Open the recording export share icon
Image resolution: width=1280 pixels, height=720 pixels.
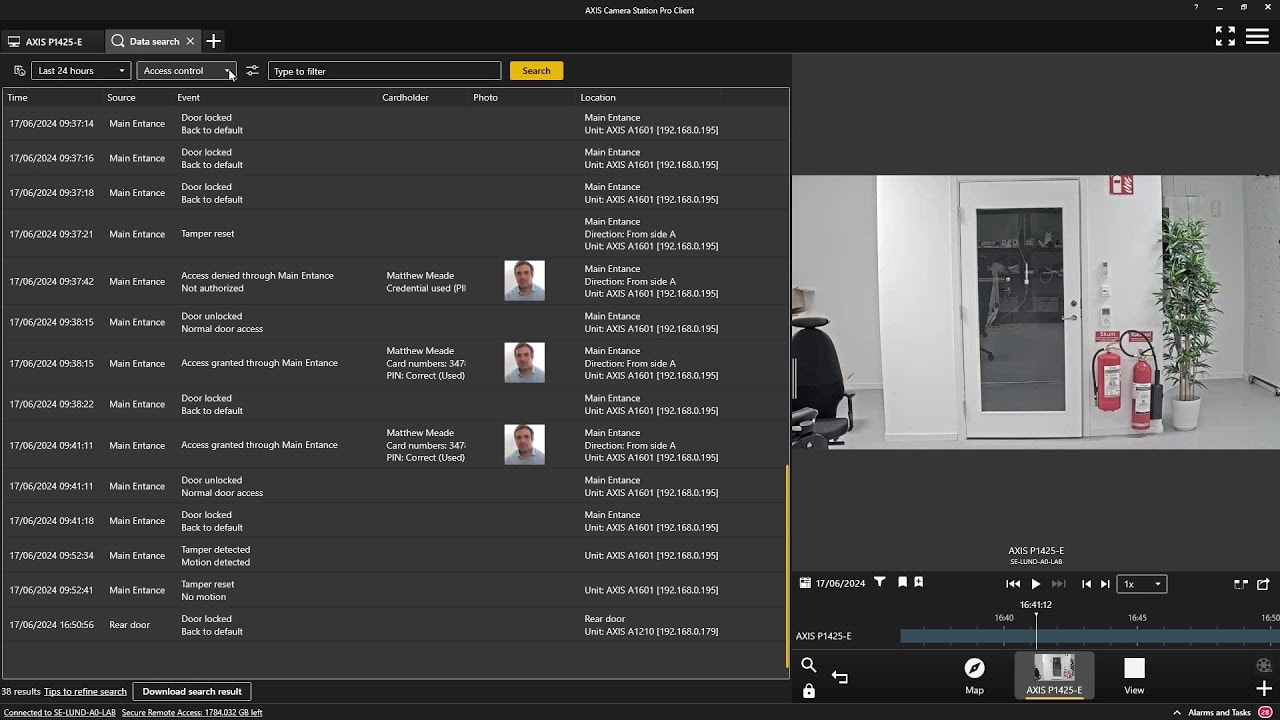[1263, 584]
